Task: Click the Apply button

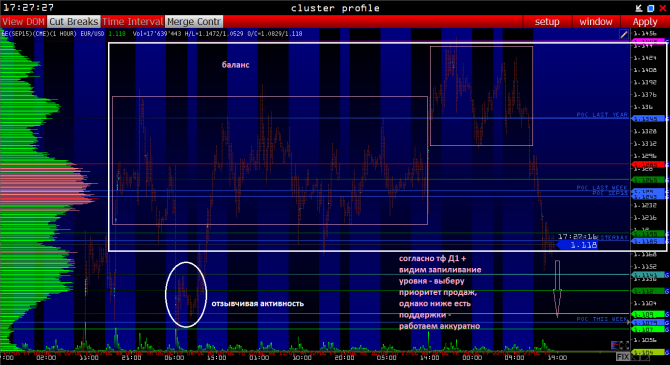Action: (x=645, y=22)
